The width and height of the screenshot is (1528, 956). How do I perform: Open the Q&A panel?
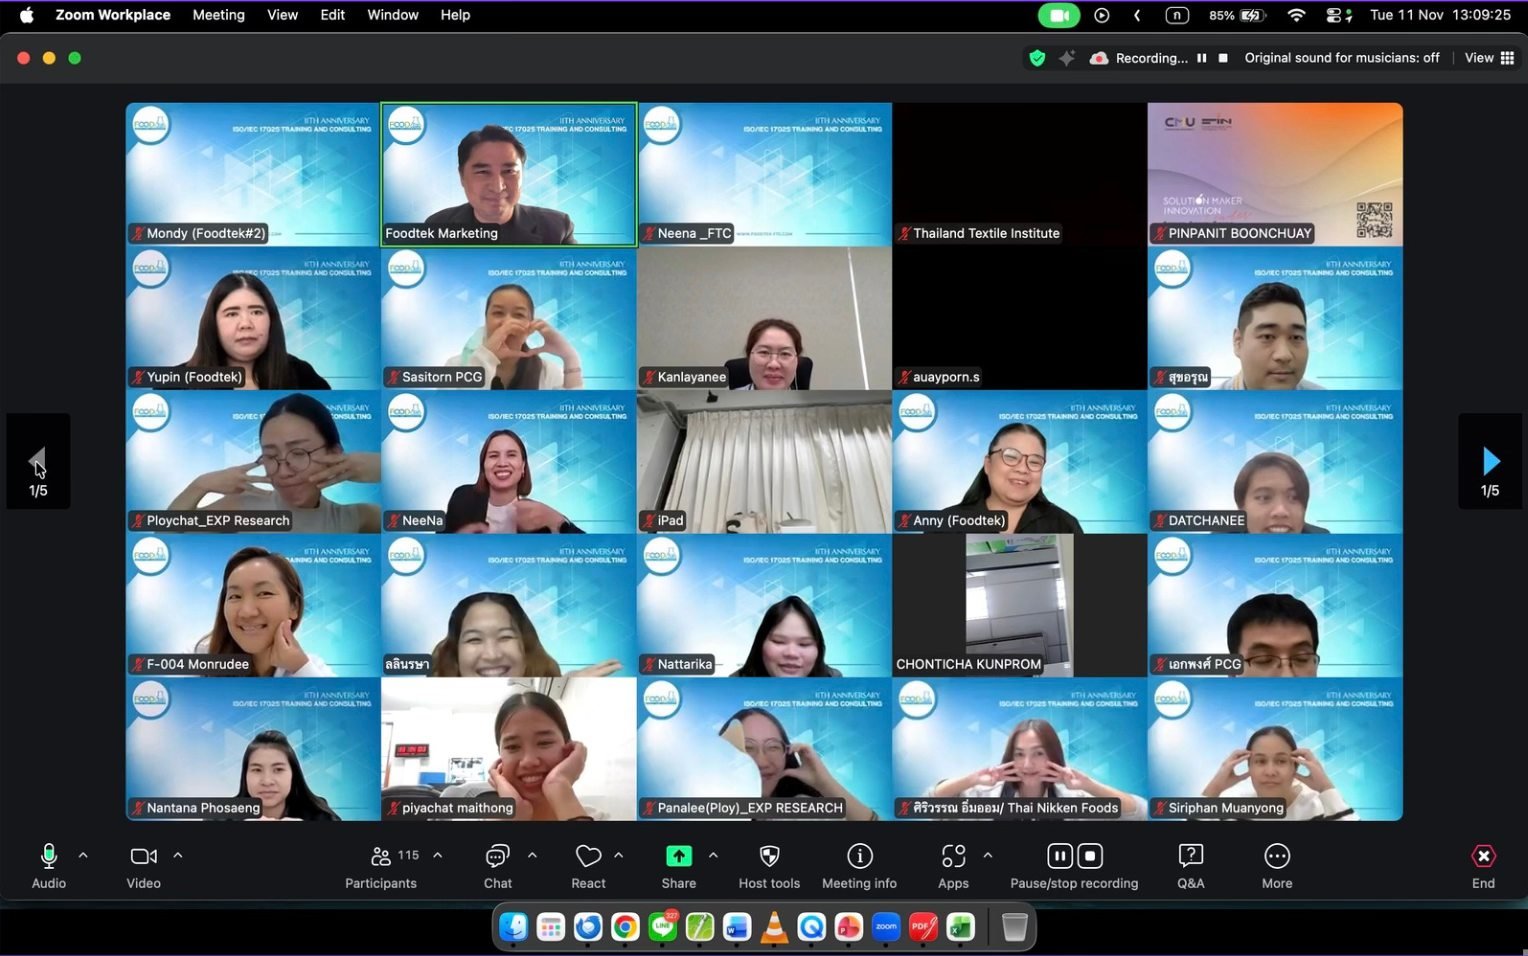[x=1190, y=857]
